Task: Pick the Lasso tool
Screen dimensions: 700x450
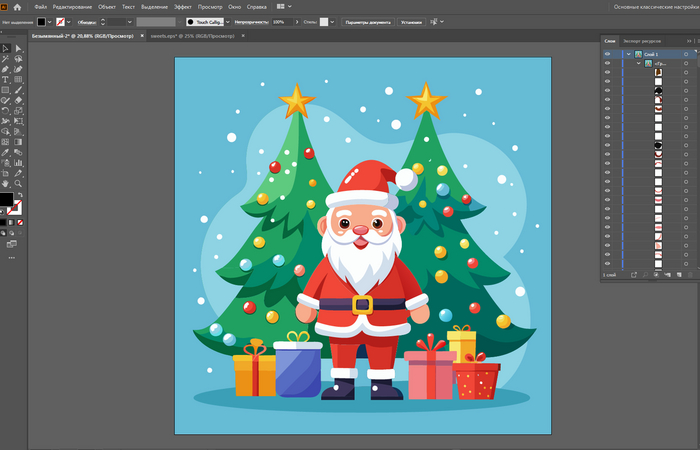Action: coord(18,59)
